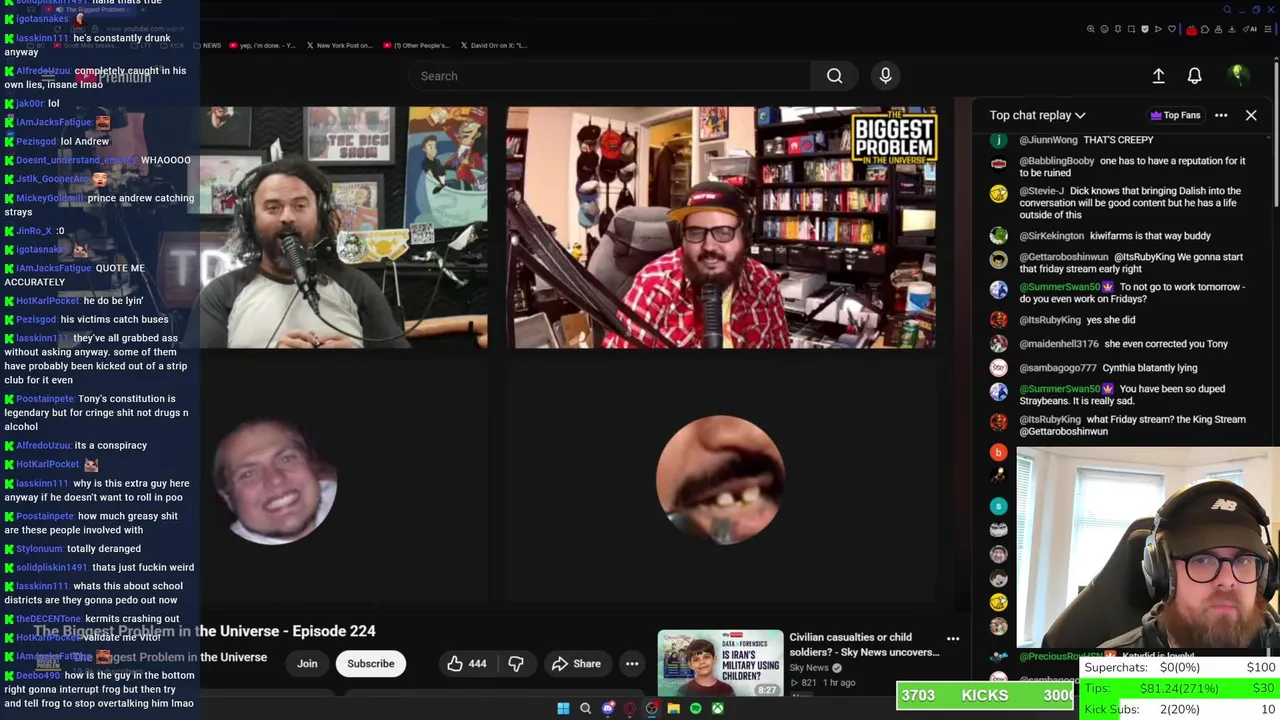Screen dimensions: 1280x720
Task: Switch to Other People's browser tab
Action: [416, 45]
